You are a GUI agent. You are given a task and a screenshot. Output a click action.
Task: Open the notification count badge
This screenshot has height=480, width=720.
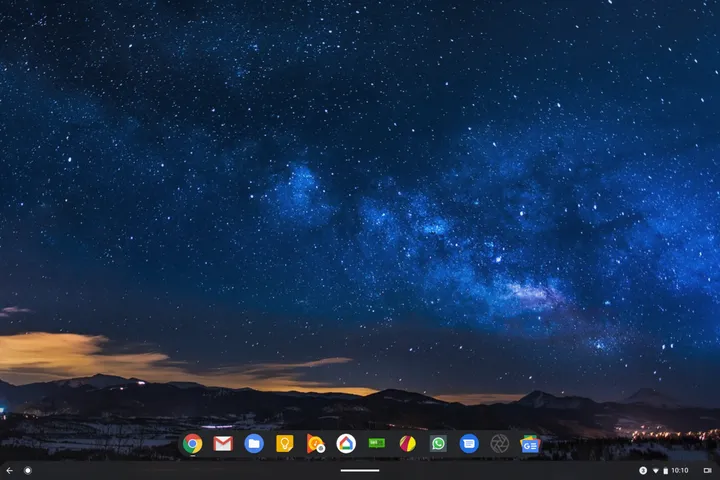coord(643,470)
